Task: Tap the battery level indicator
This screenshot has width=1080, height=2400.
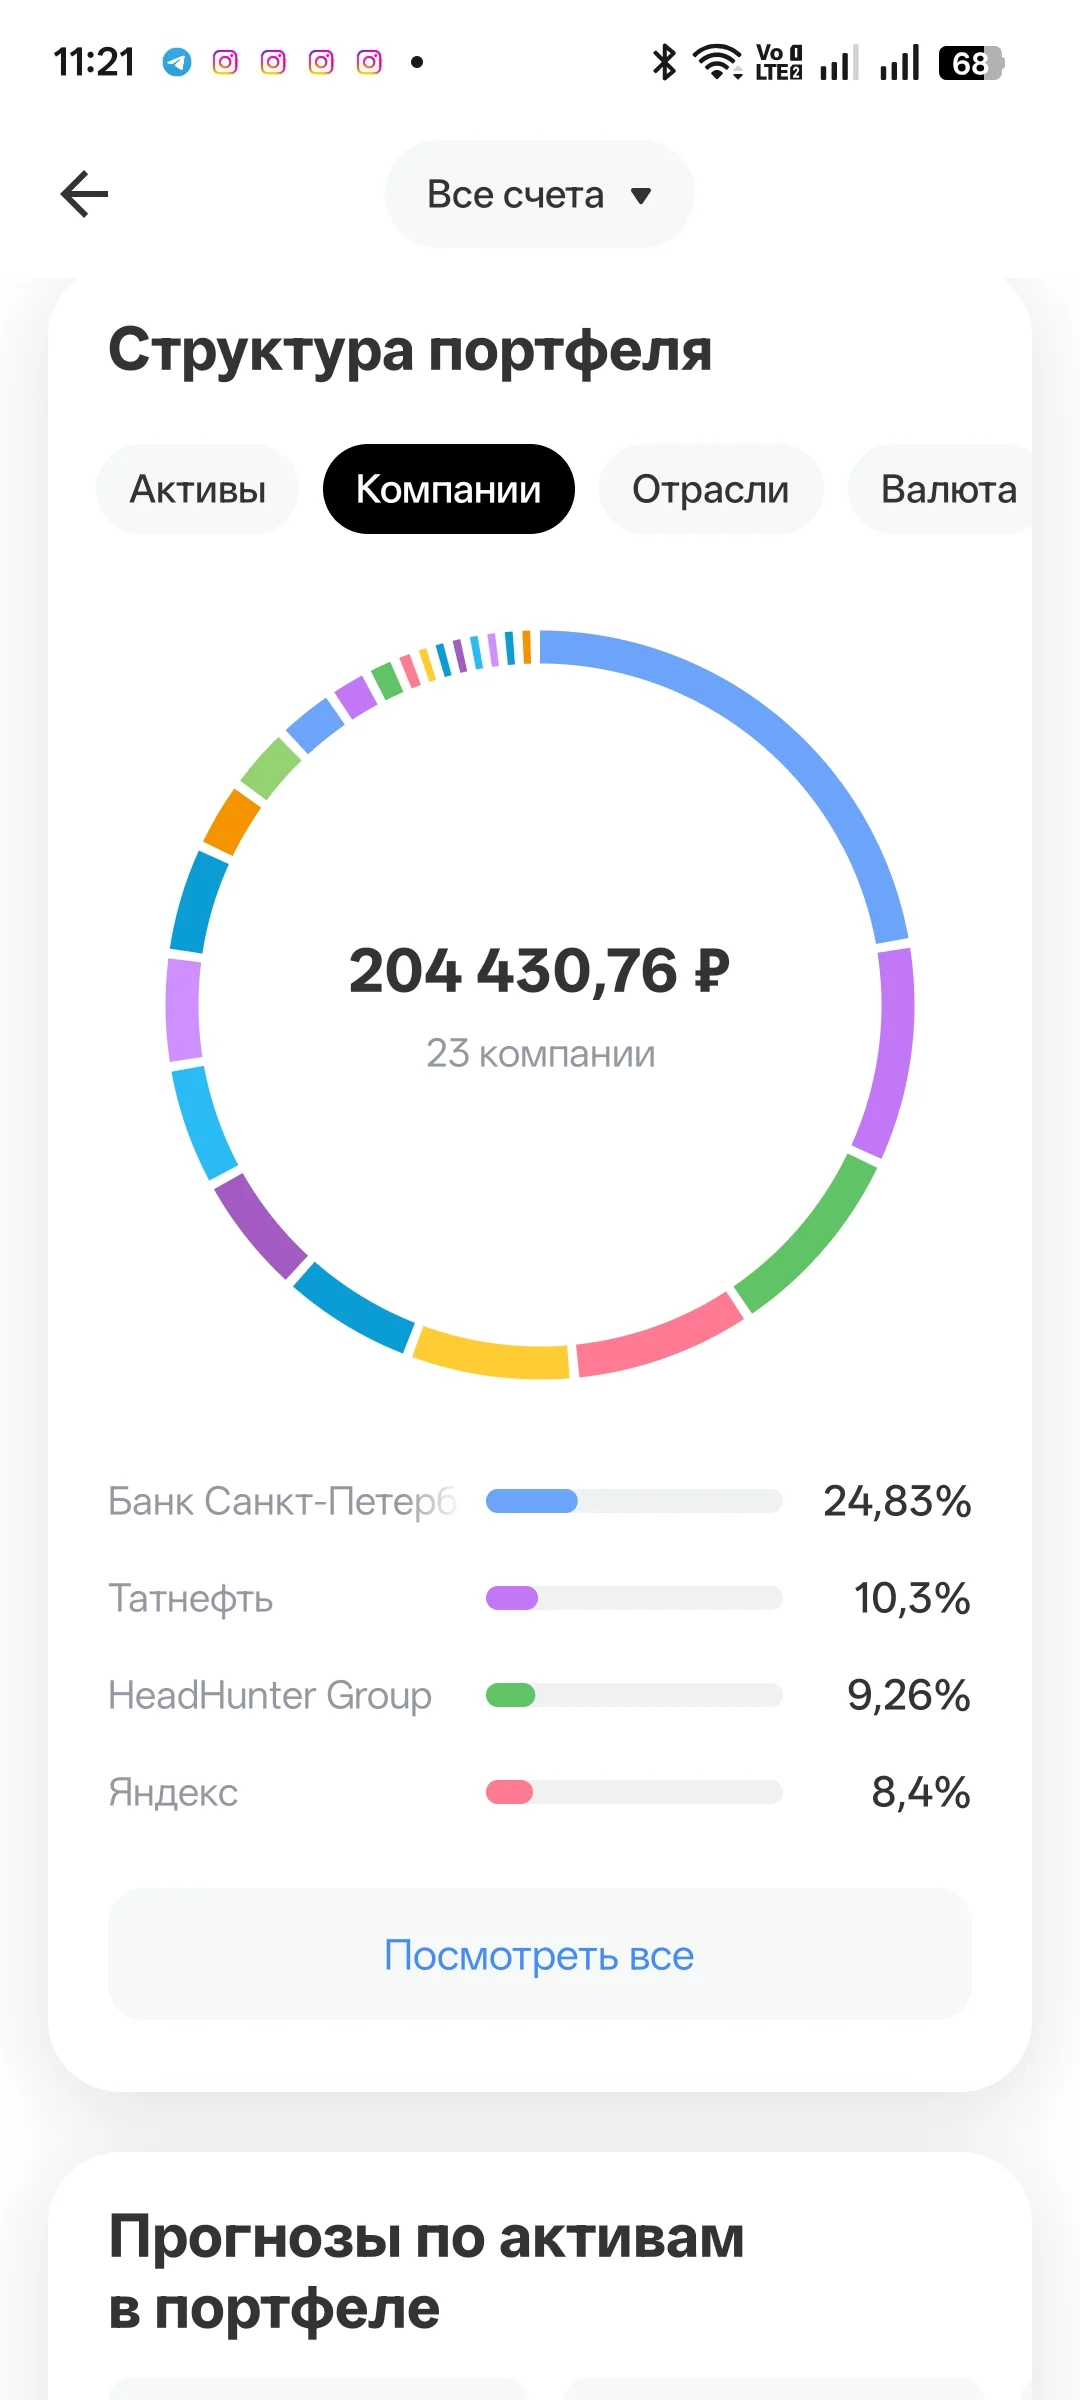Action: coord(971,63)
